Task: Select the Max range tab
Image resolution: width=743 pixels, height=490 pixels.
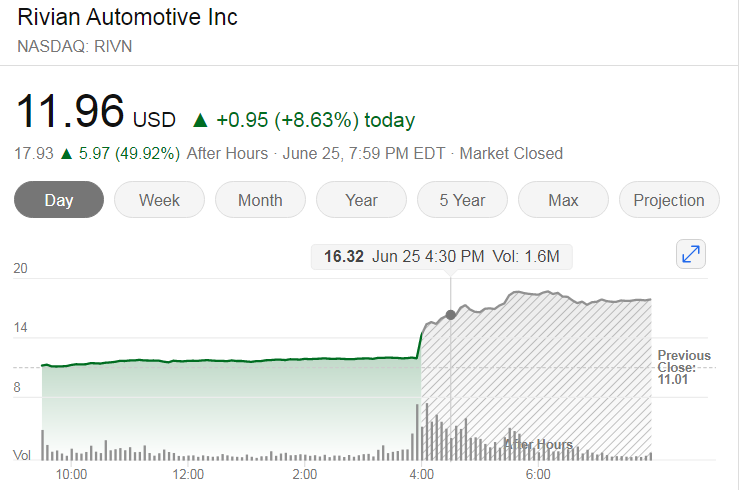Action: [x=563, y=200]
